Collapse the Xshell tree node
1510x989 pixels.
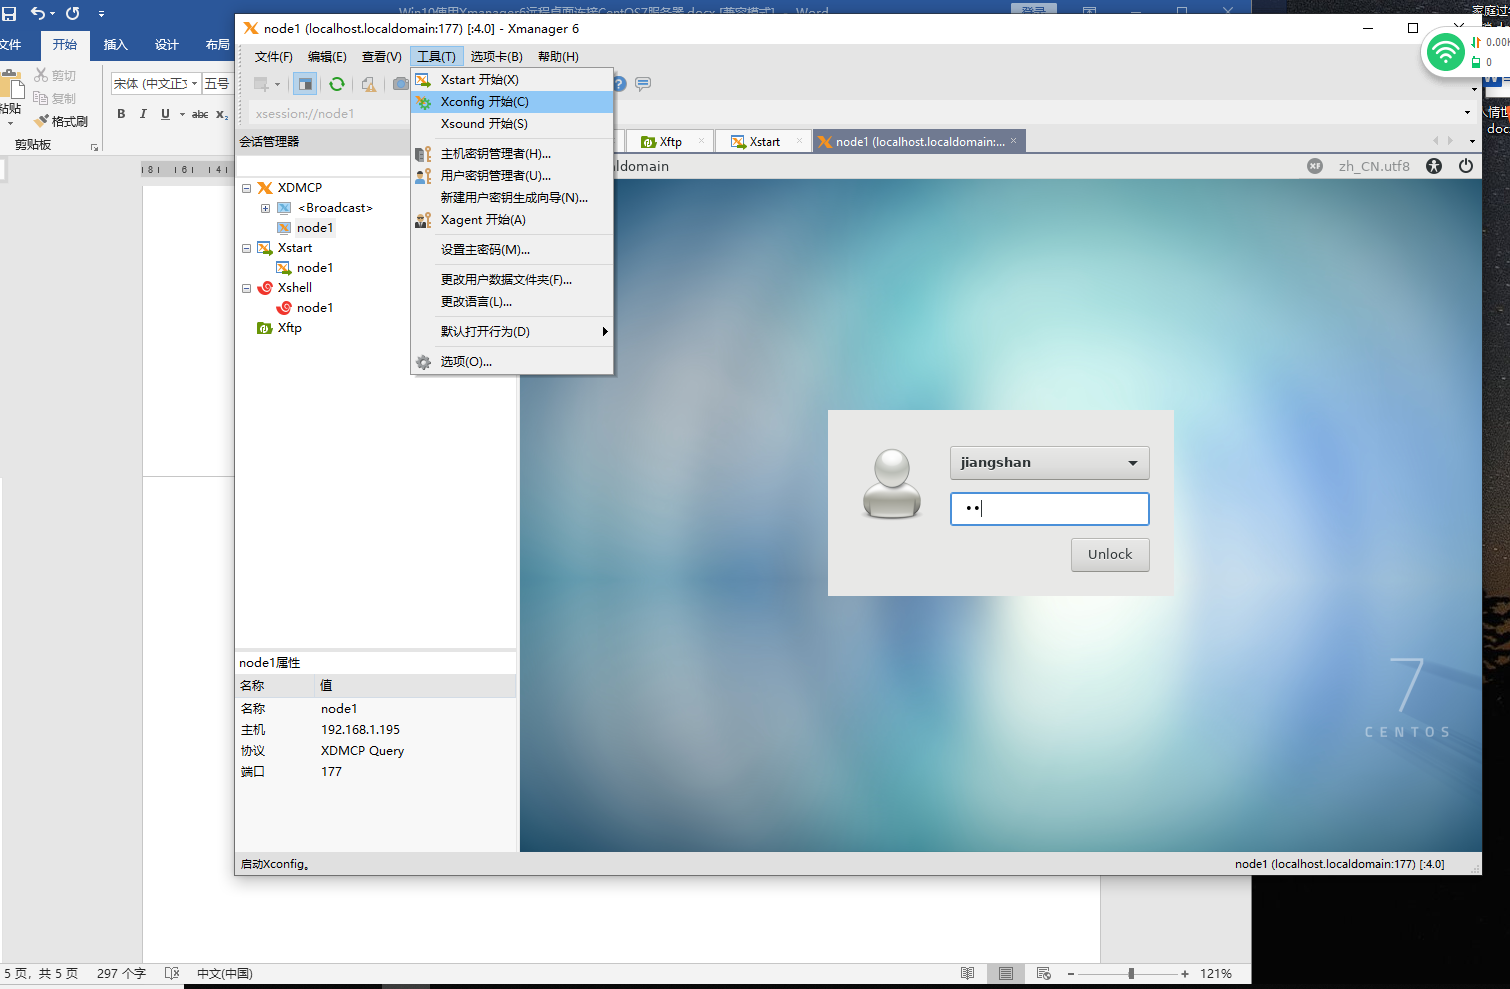coord(246,288)
